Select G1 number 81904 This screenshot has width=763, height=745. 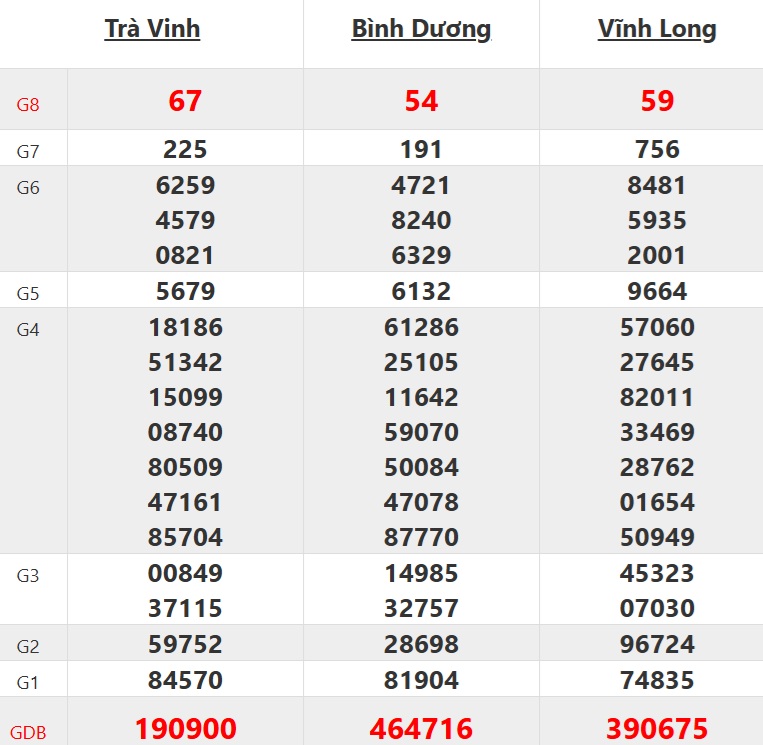(421, 681)
